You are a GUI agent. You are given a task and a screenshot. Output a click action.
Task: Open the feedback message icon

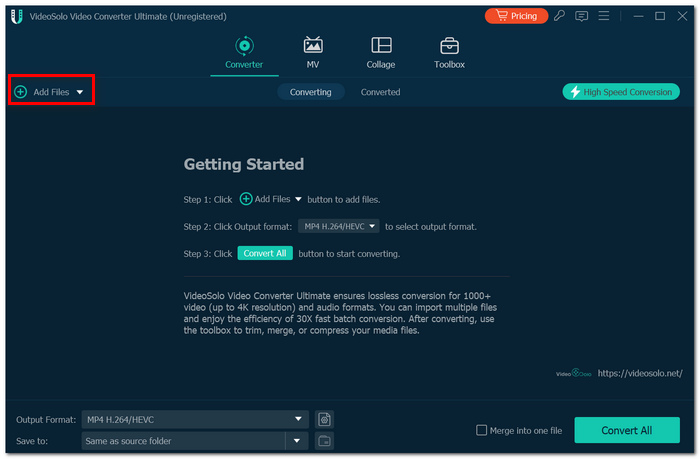pyautogui.click(x=581, y=17)
